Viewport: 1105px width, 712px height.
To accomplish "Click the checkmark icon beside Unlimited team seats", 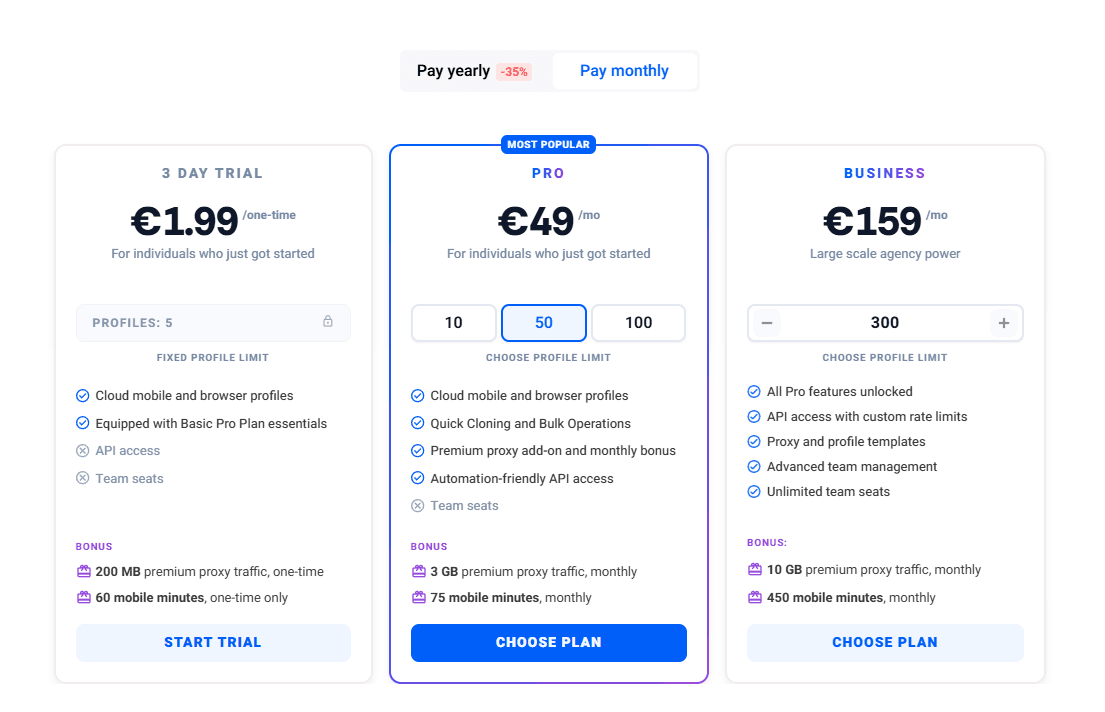I will pyautogui.click(x=754, y=491).
